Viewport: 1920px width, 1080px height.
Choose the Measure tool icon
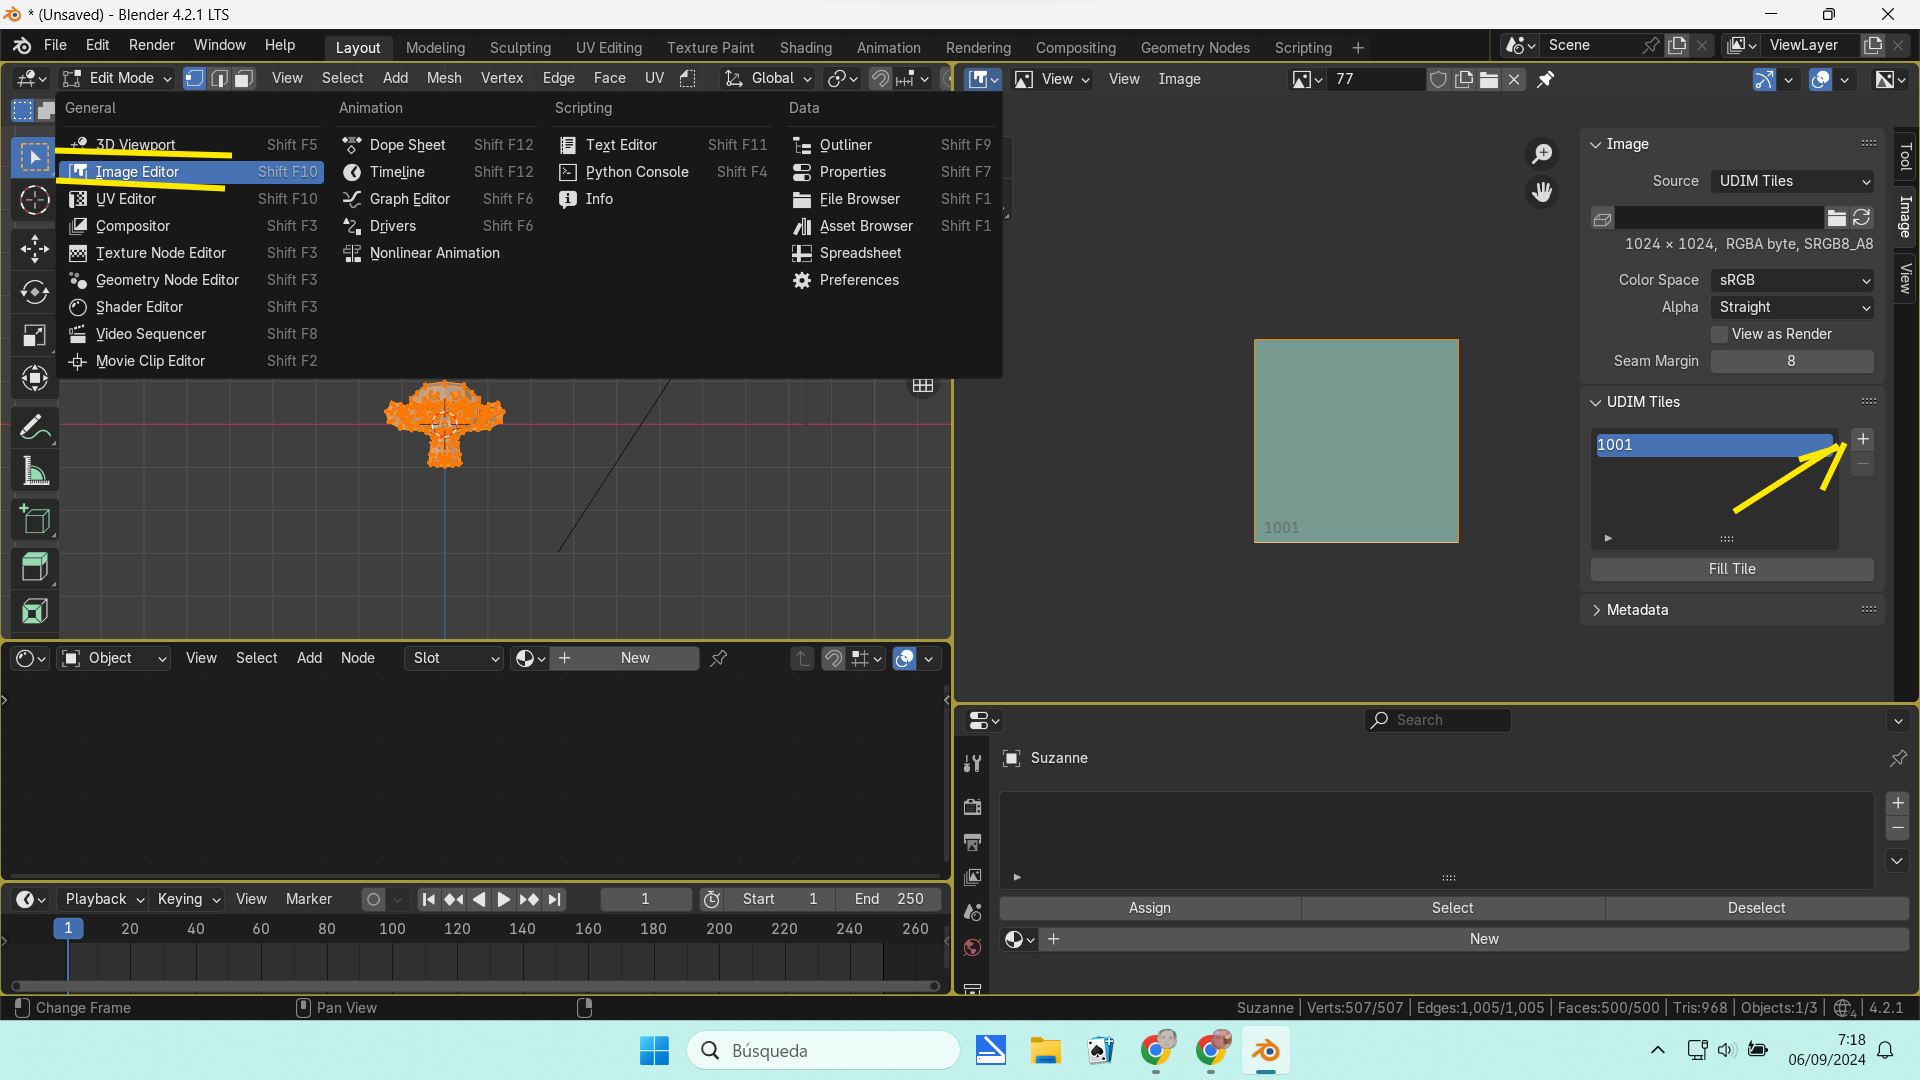pos(35,472)
